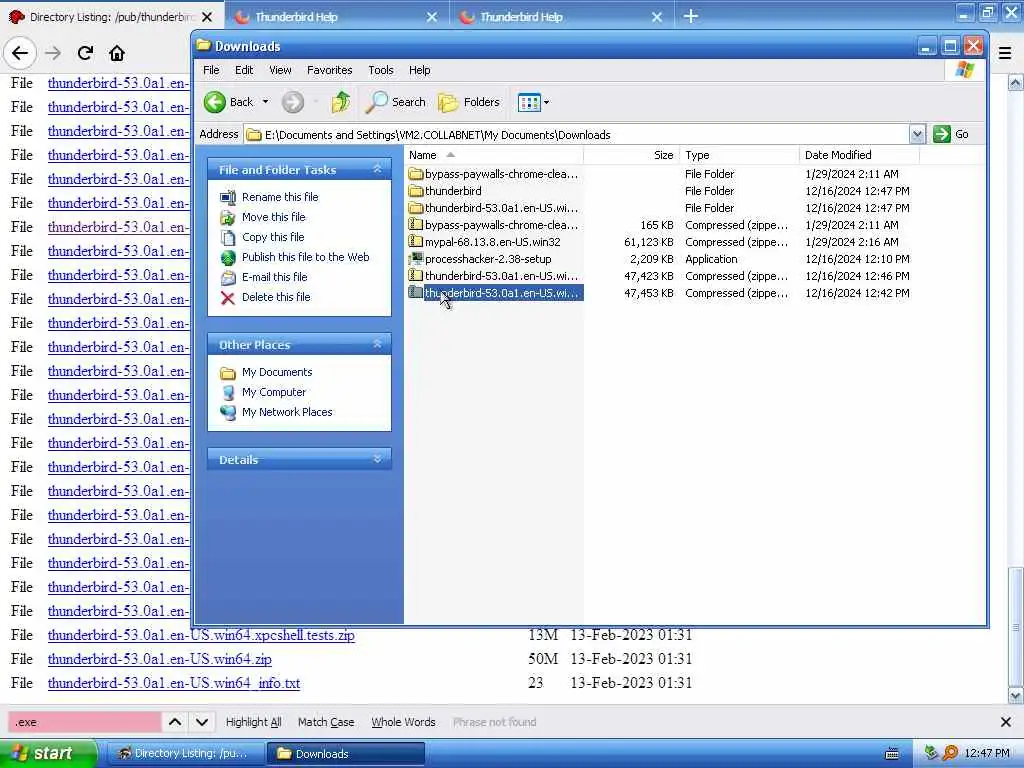The width and height of the screenshot is (1024, 768).
Task: Open the Favorites menu
Action: [x=329, y=70]
